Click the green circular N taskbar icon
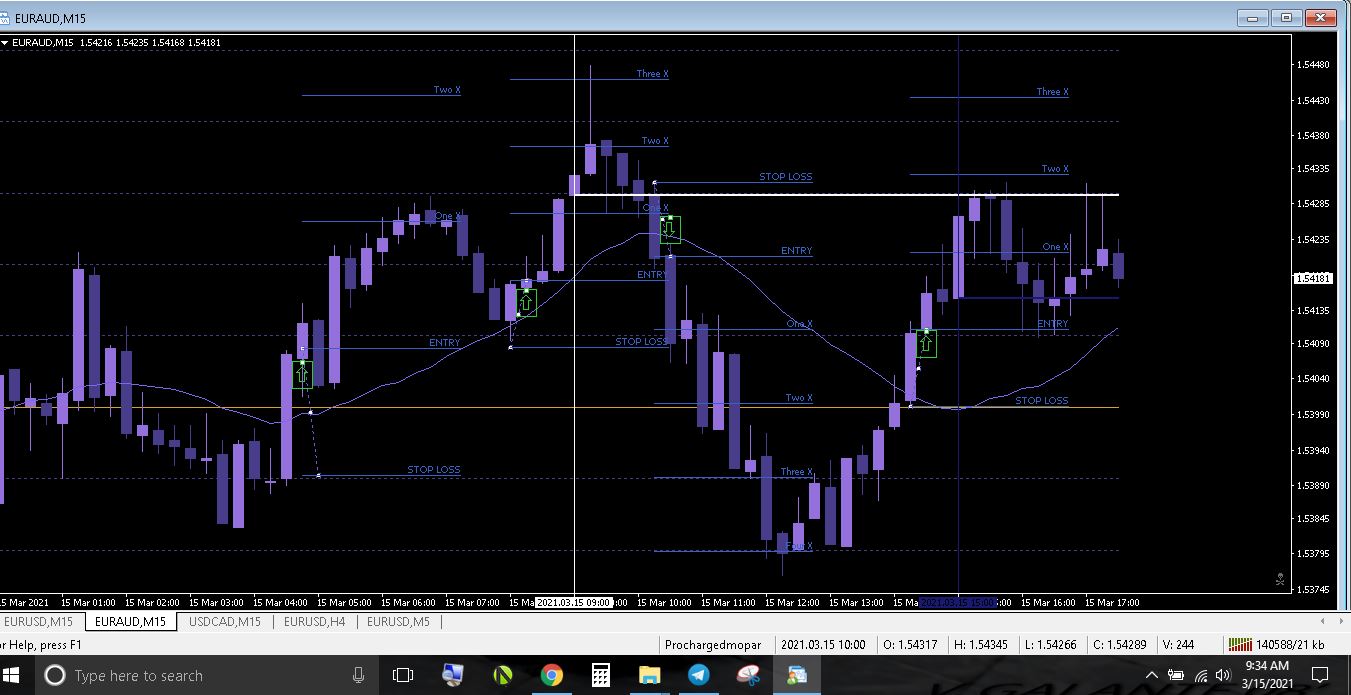 click(x=503, y=675)
